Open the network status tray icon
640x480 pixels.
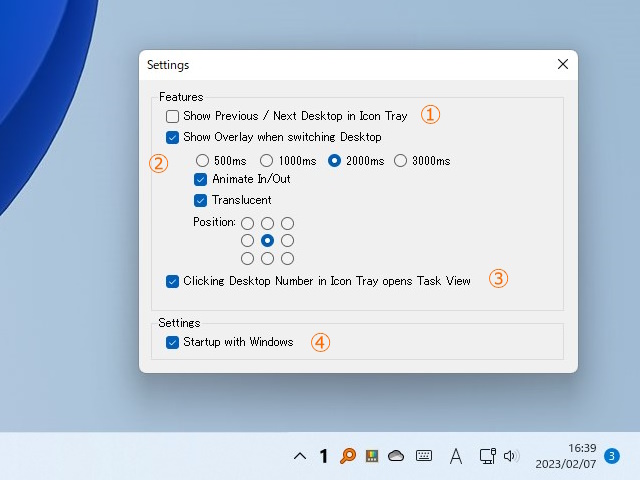pos(487,456)
